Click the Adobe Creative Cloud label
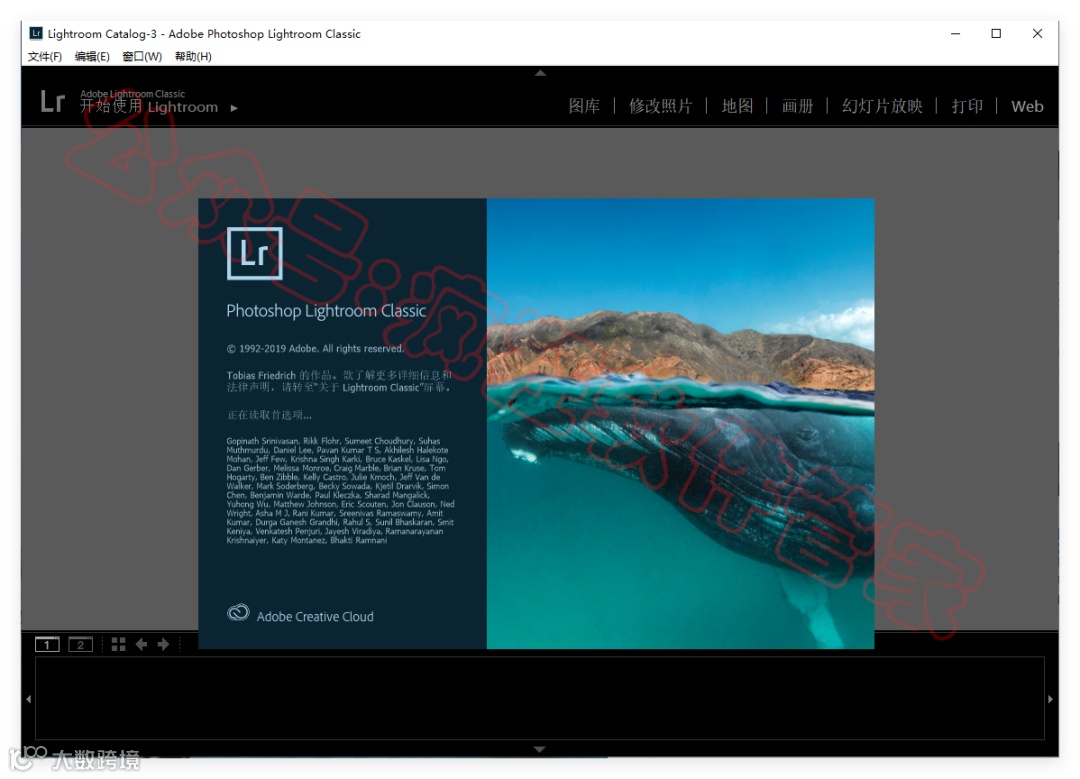This screenshot has height=779, width=1080. pyautogui.click(x=315, y=617)
